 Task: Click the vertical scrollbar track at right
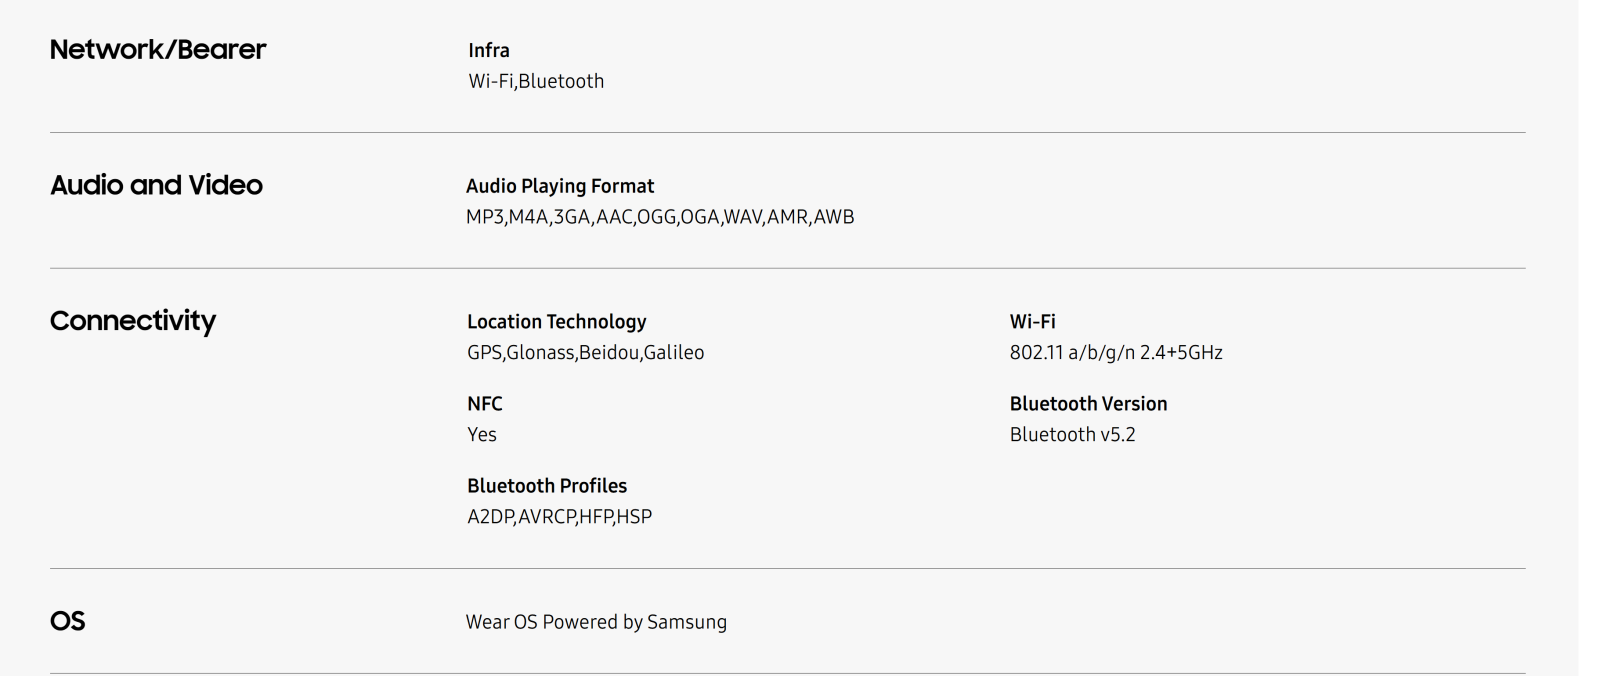click(x=1589, y=338)
